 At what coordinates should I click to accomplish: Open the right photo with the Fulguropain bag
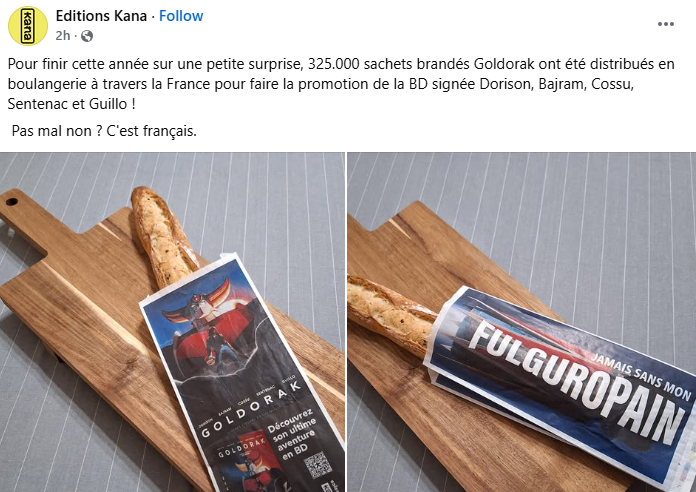522,322
